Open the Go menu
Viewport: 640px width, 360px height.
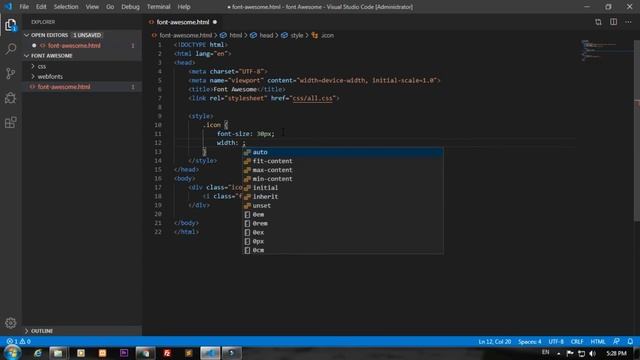pos(110,7)
